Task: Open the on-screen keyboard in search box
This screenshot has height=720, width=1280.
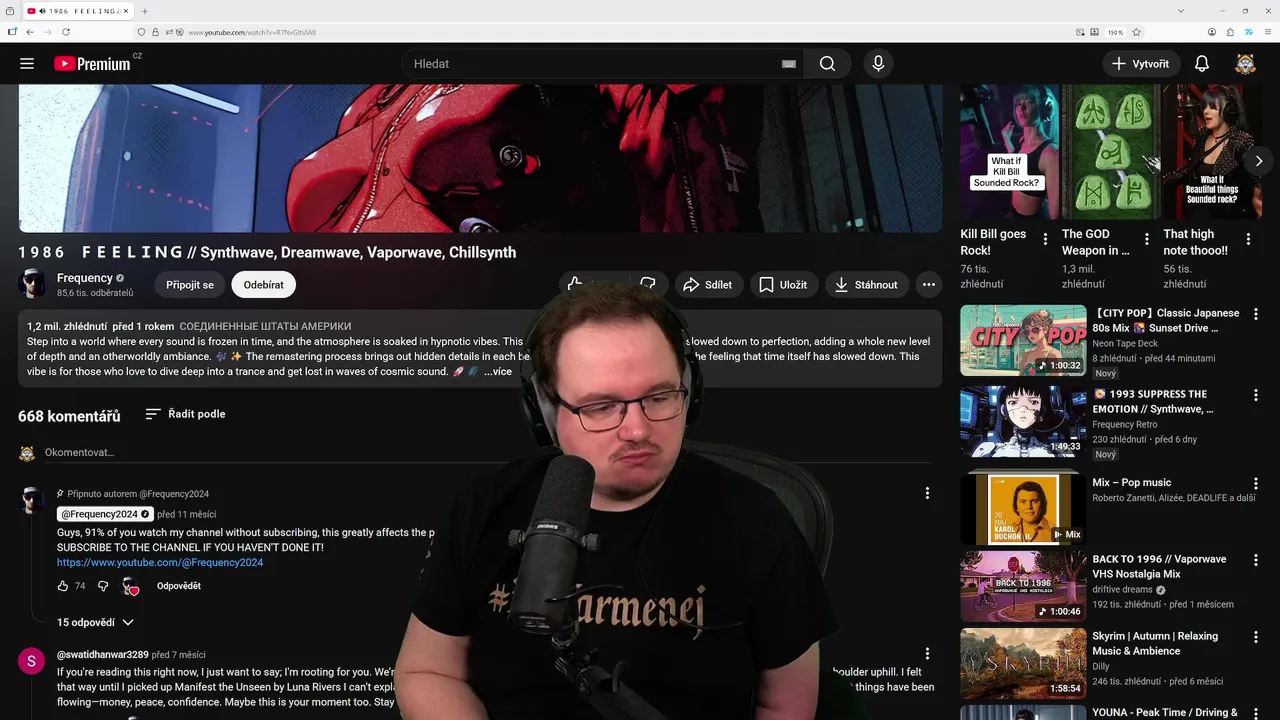Action: (788, 64)
